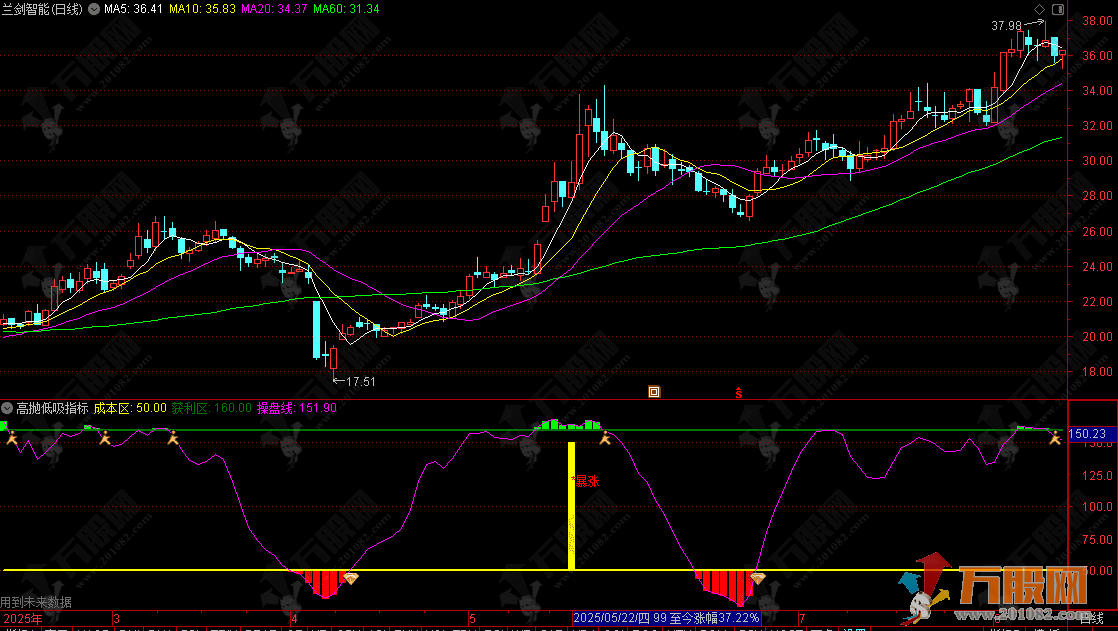Click the leftmost sell-signal figure in the indicator panel
Screen dimensions: 1118x631
(10, 438)
